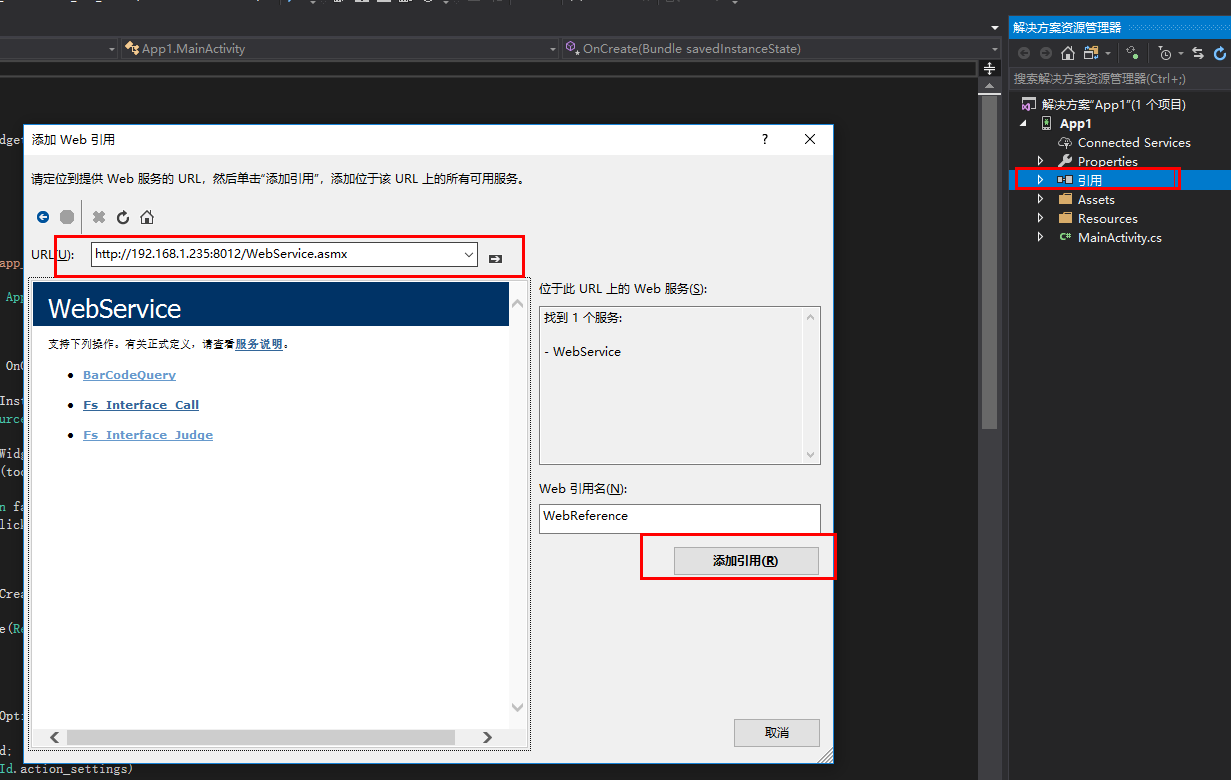1231x780 pixels.
Task: Click horizontal scrollbar left arrow in browser pane
Action: [54, 737]
